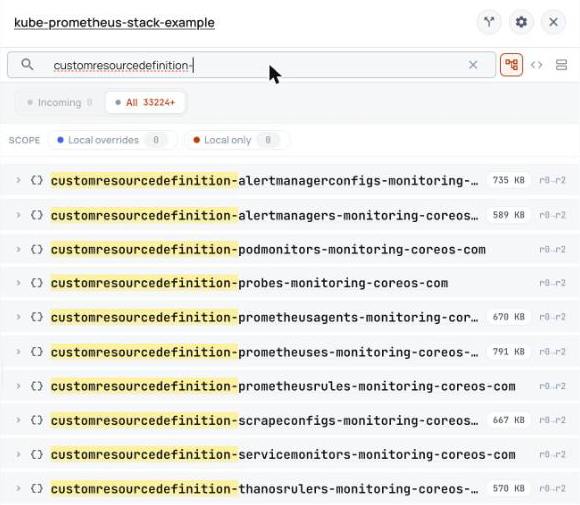The height and width of the screenshot is (505, 580).
Task: Switch to the Incoming tab
Action: [x=59, y=102]
